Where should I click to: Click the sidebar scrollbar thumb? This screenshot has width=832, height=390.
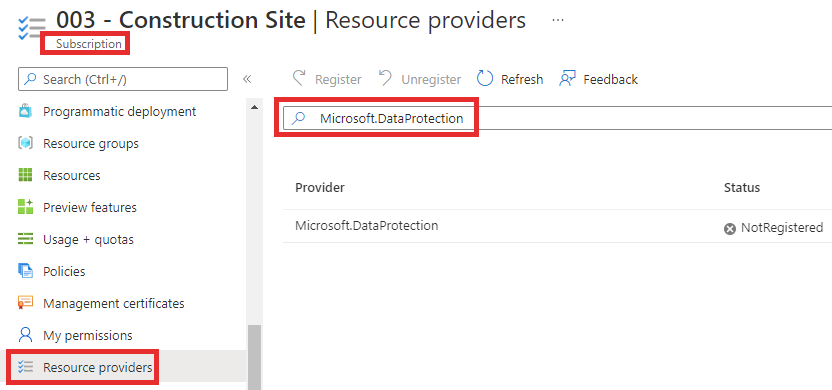point(255,357)
